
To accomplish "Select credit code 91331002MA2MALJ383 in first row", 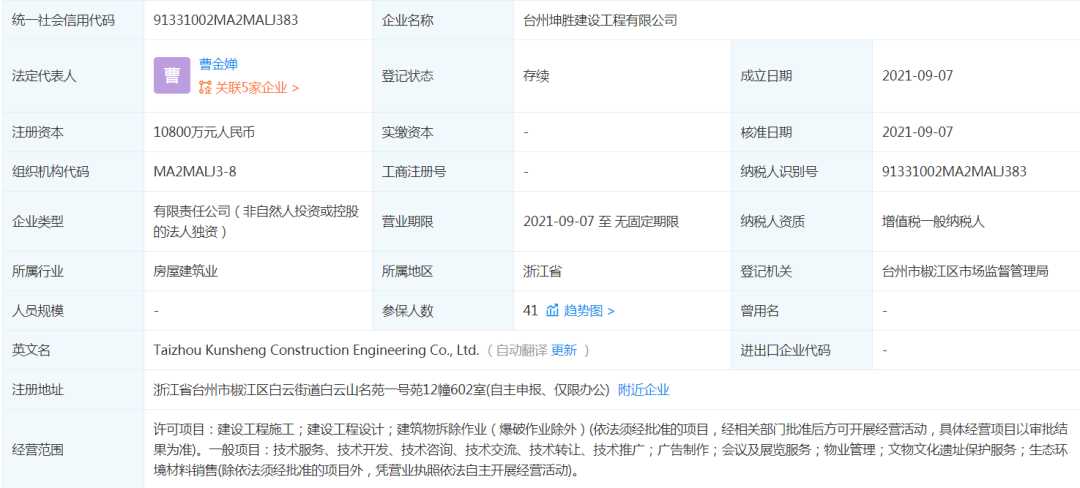I will (x=226, y=21).
